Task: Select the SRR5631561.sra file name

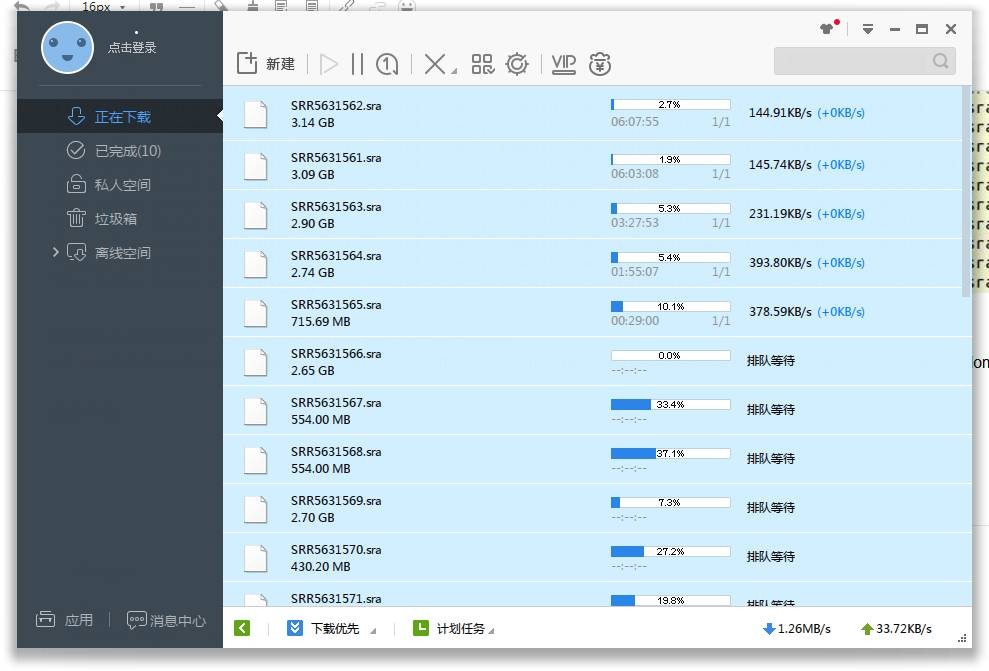Action: [336, 158]
